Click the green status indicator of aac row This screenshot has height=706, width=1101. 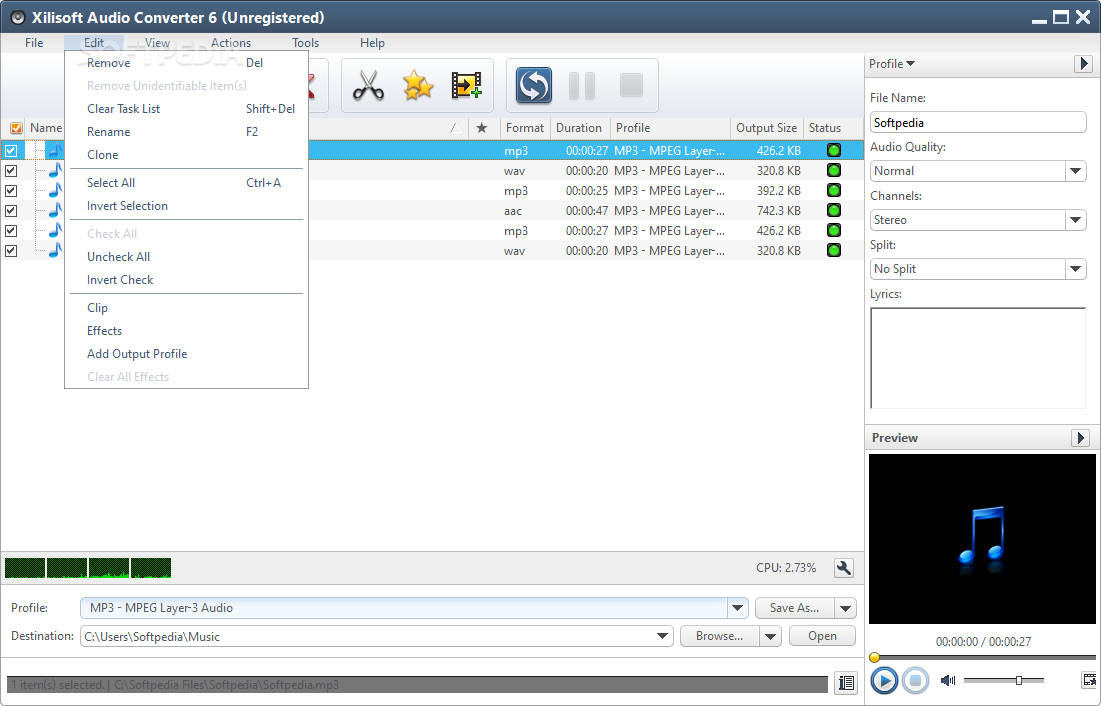point(833,210)
